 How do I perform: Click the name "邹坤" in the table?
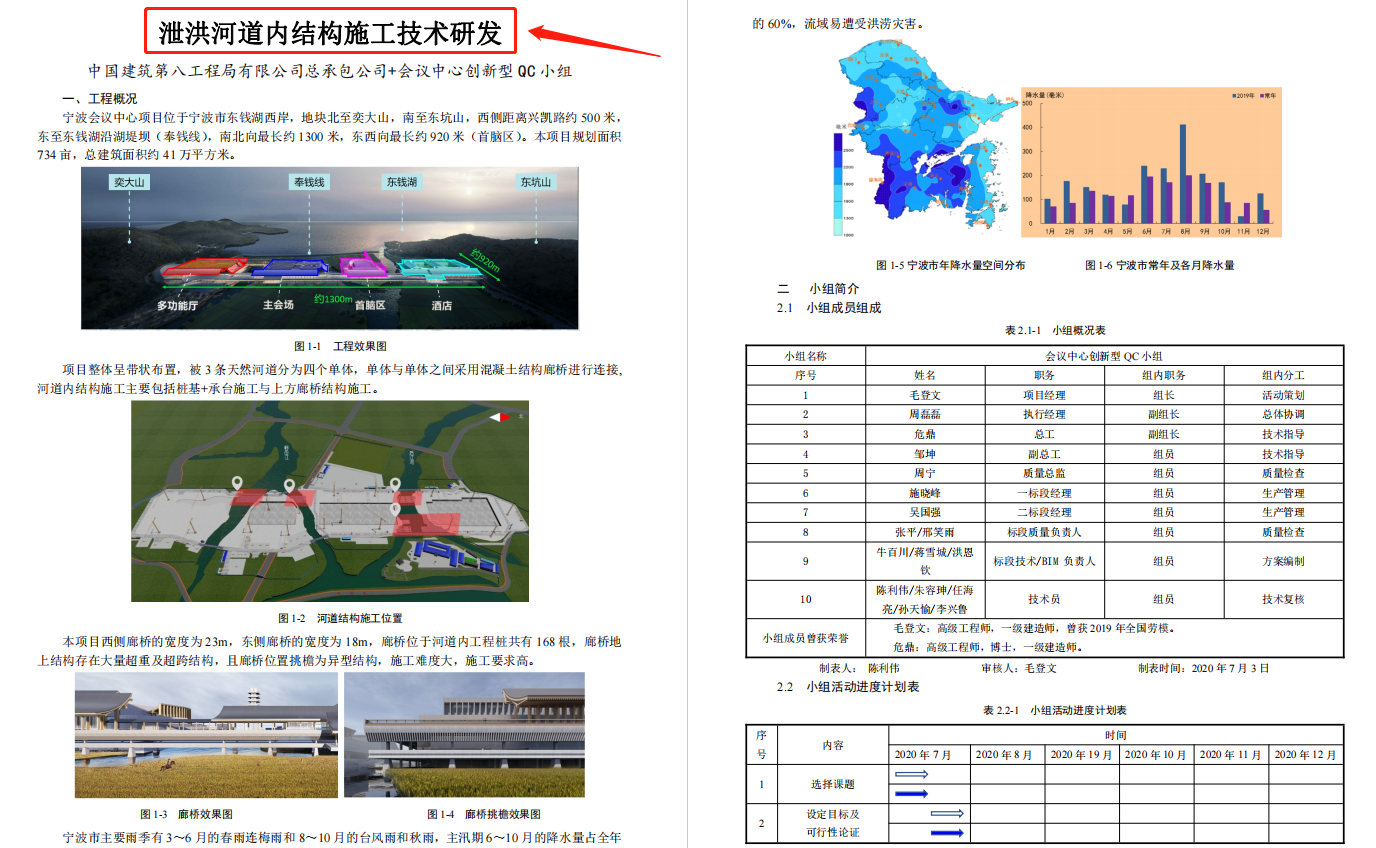925,454
